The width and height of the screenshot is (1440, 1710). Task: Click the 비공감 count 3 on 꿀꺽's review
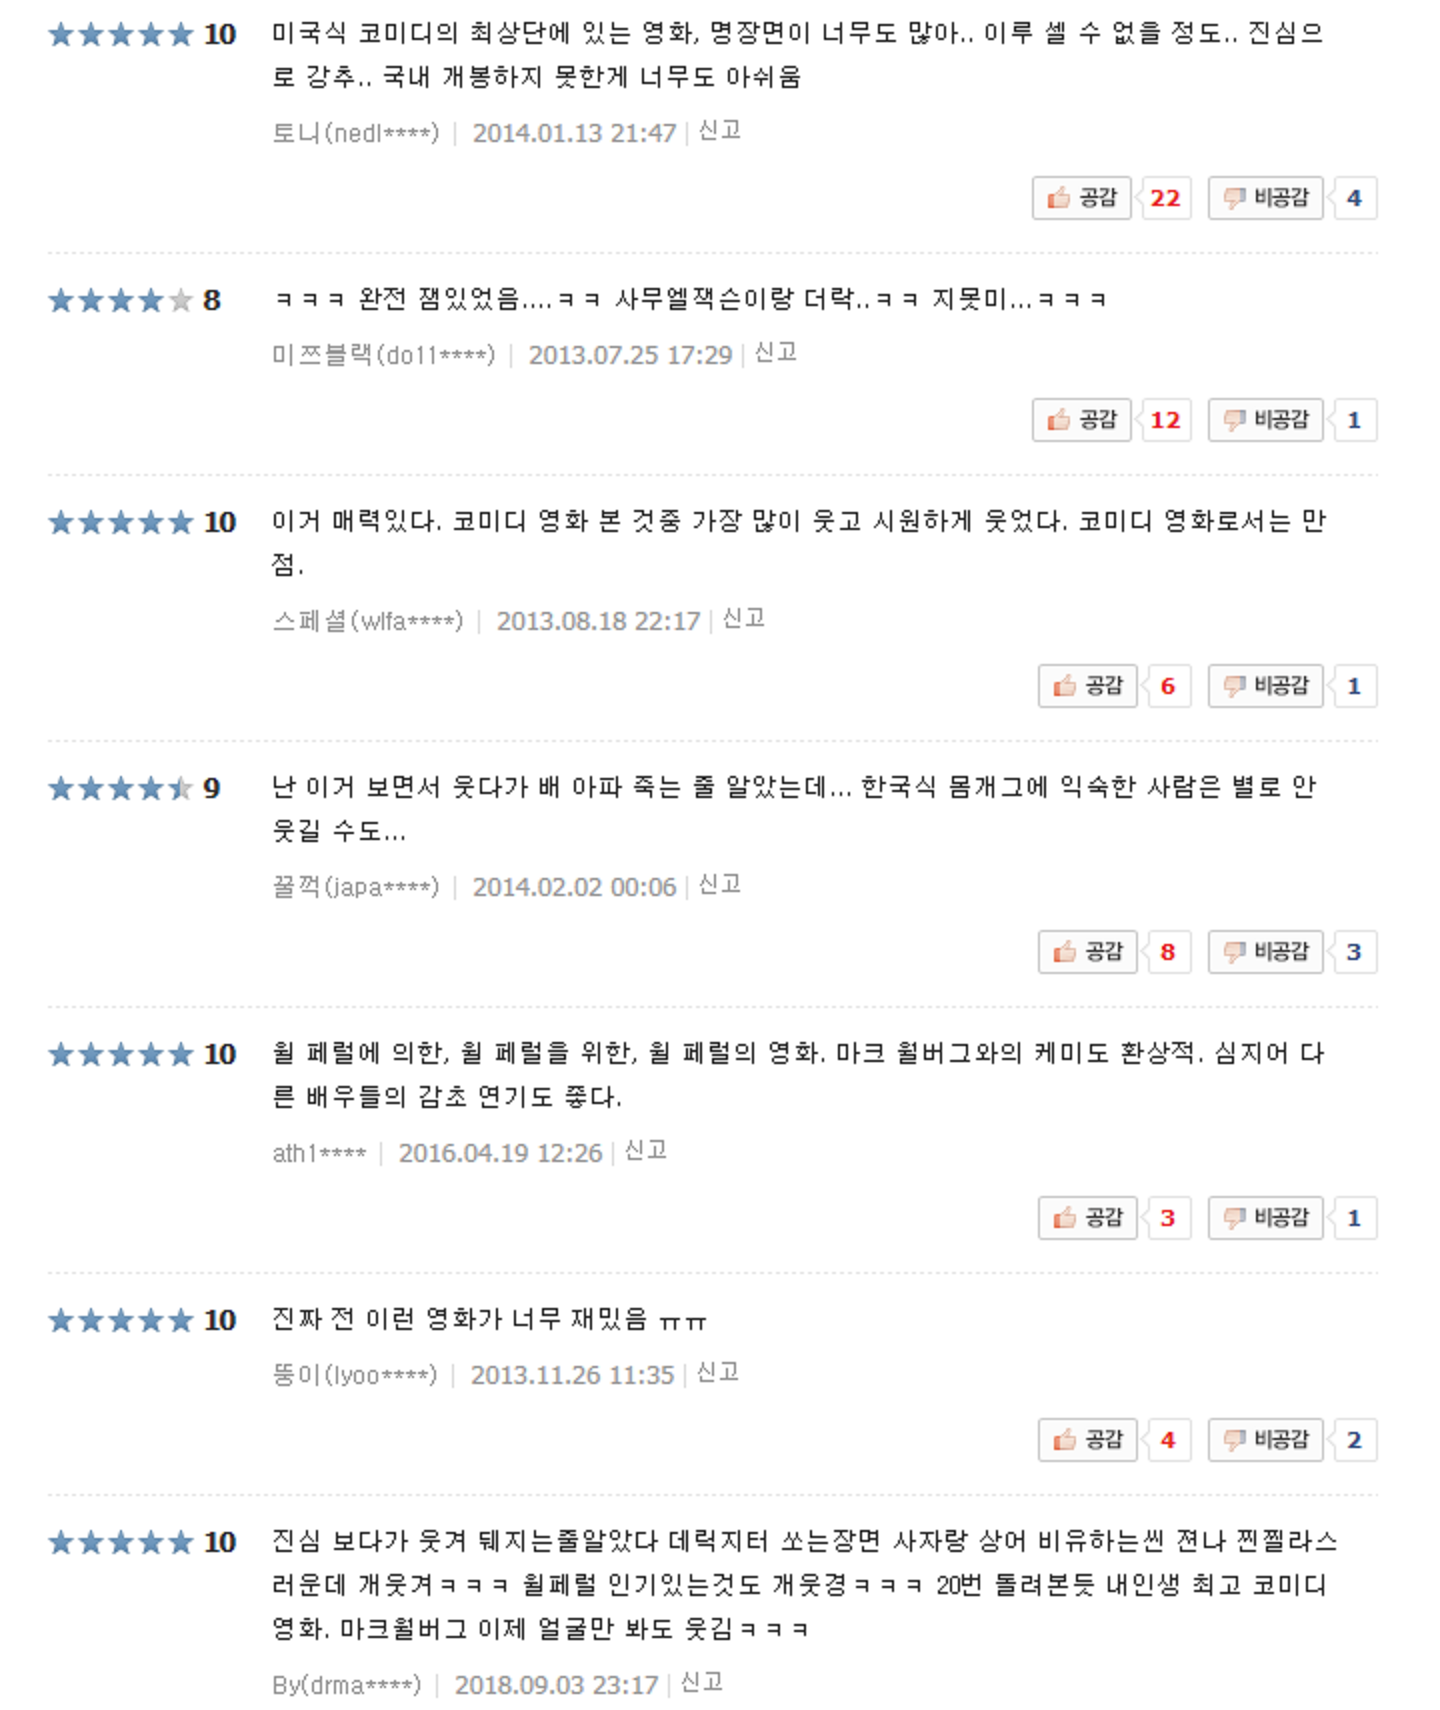1354,952
